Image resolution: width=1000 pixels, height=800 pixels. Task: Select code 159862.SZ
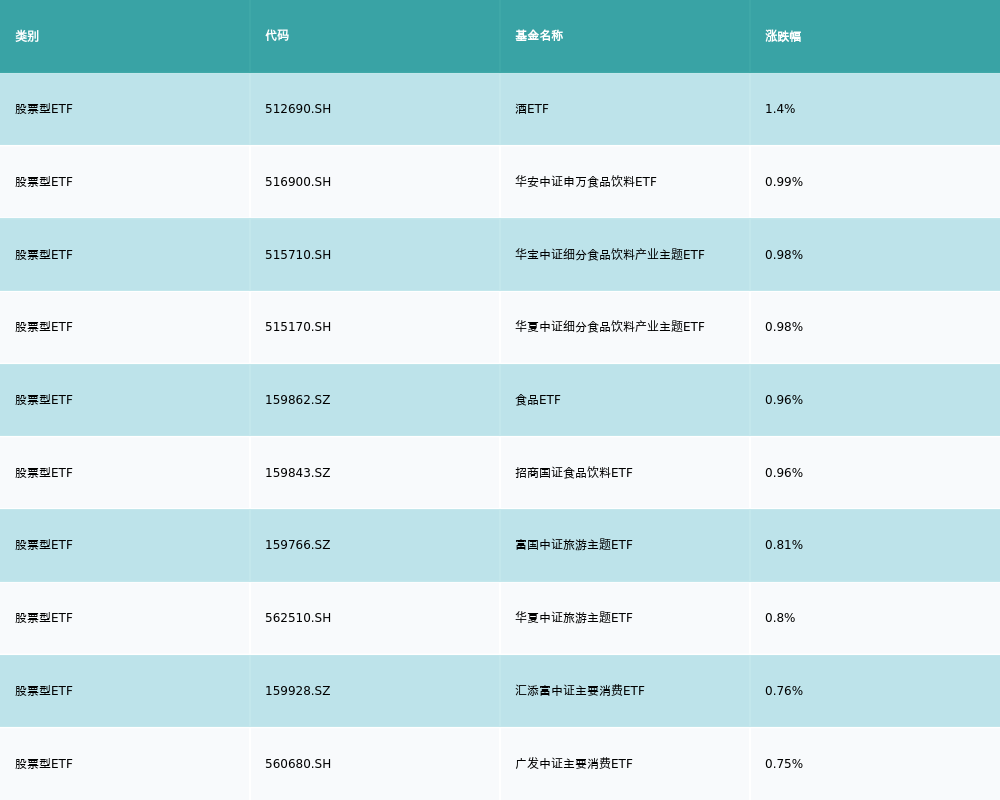click(x=298, y=400)
